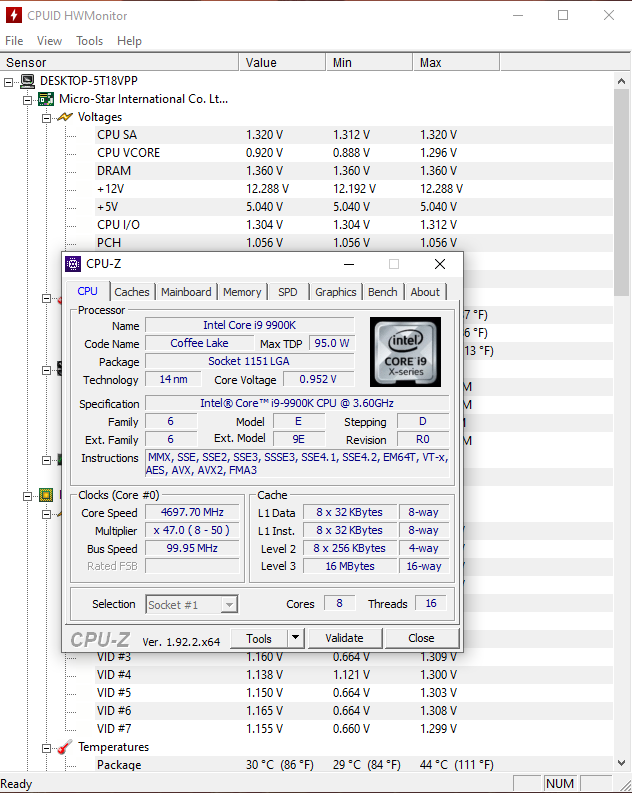Click the HWMonitor scrollbar up arrow
Image resolution: width=632 pixels, height=793 pixels.
(x=622, y=81)
